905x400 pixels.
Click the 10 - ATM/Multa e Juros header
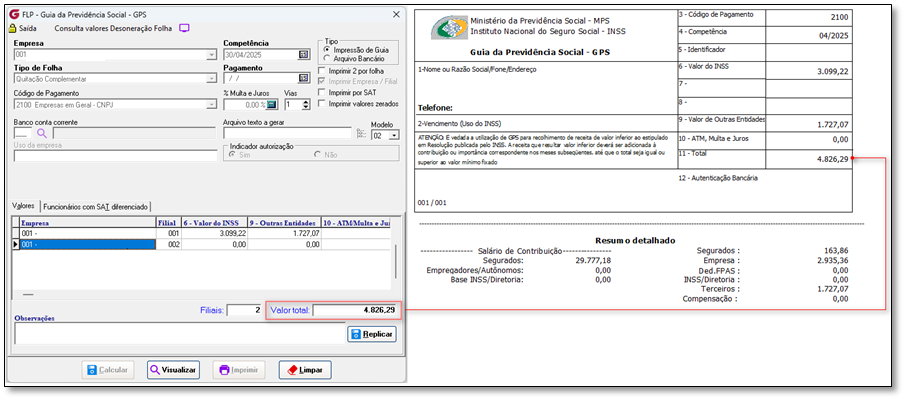click(x=356, y=222)
